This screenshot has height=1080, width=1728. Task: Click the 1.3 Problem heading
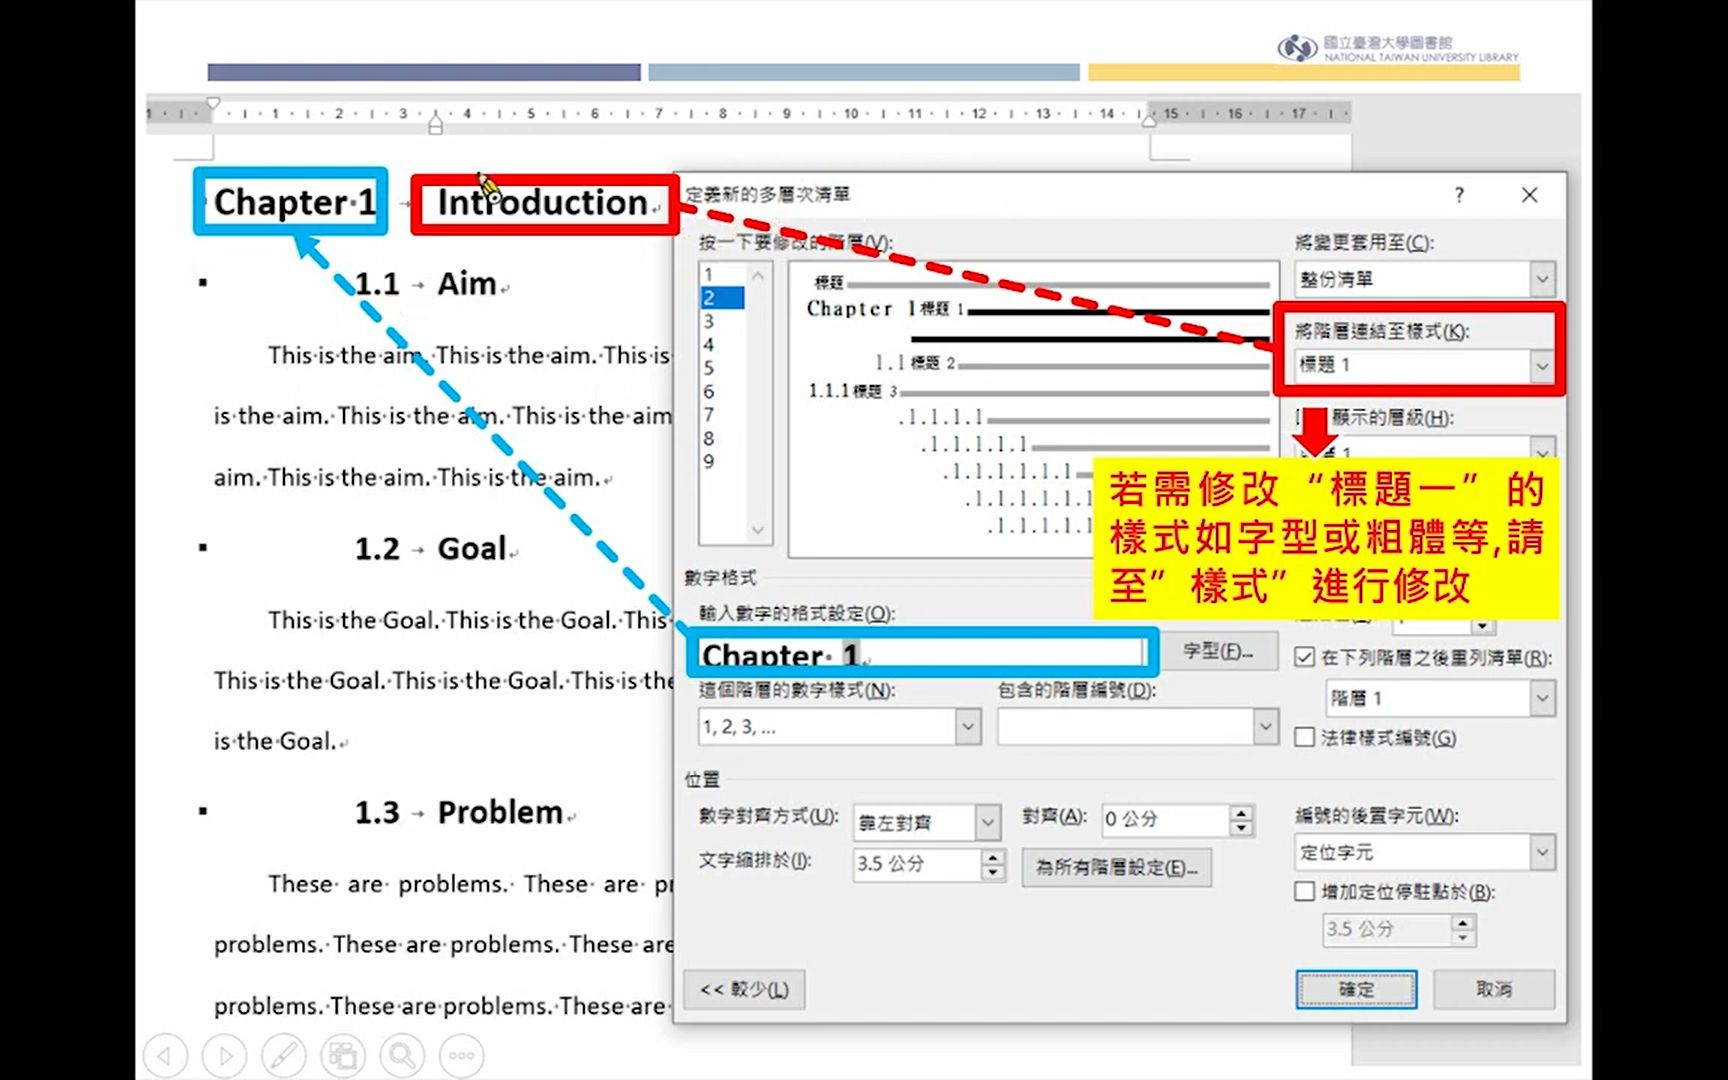coord(459,813)
